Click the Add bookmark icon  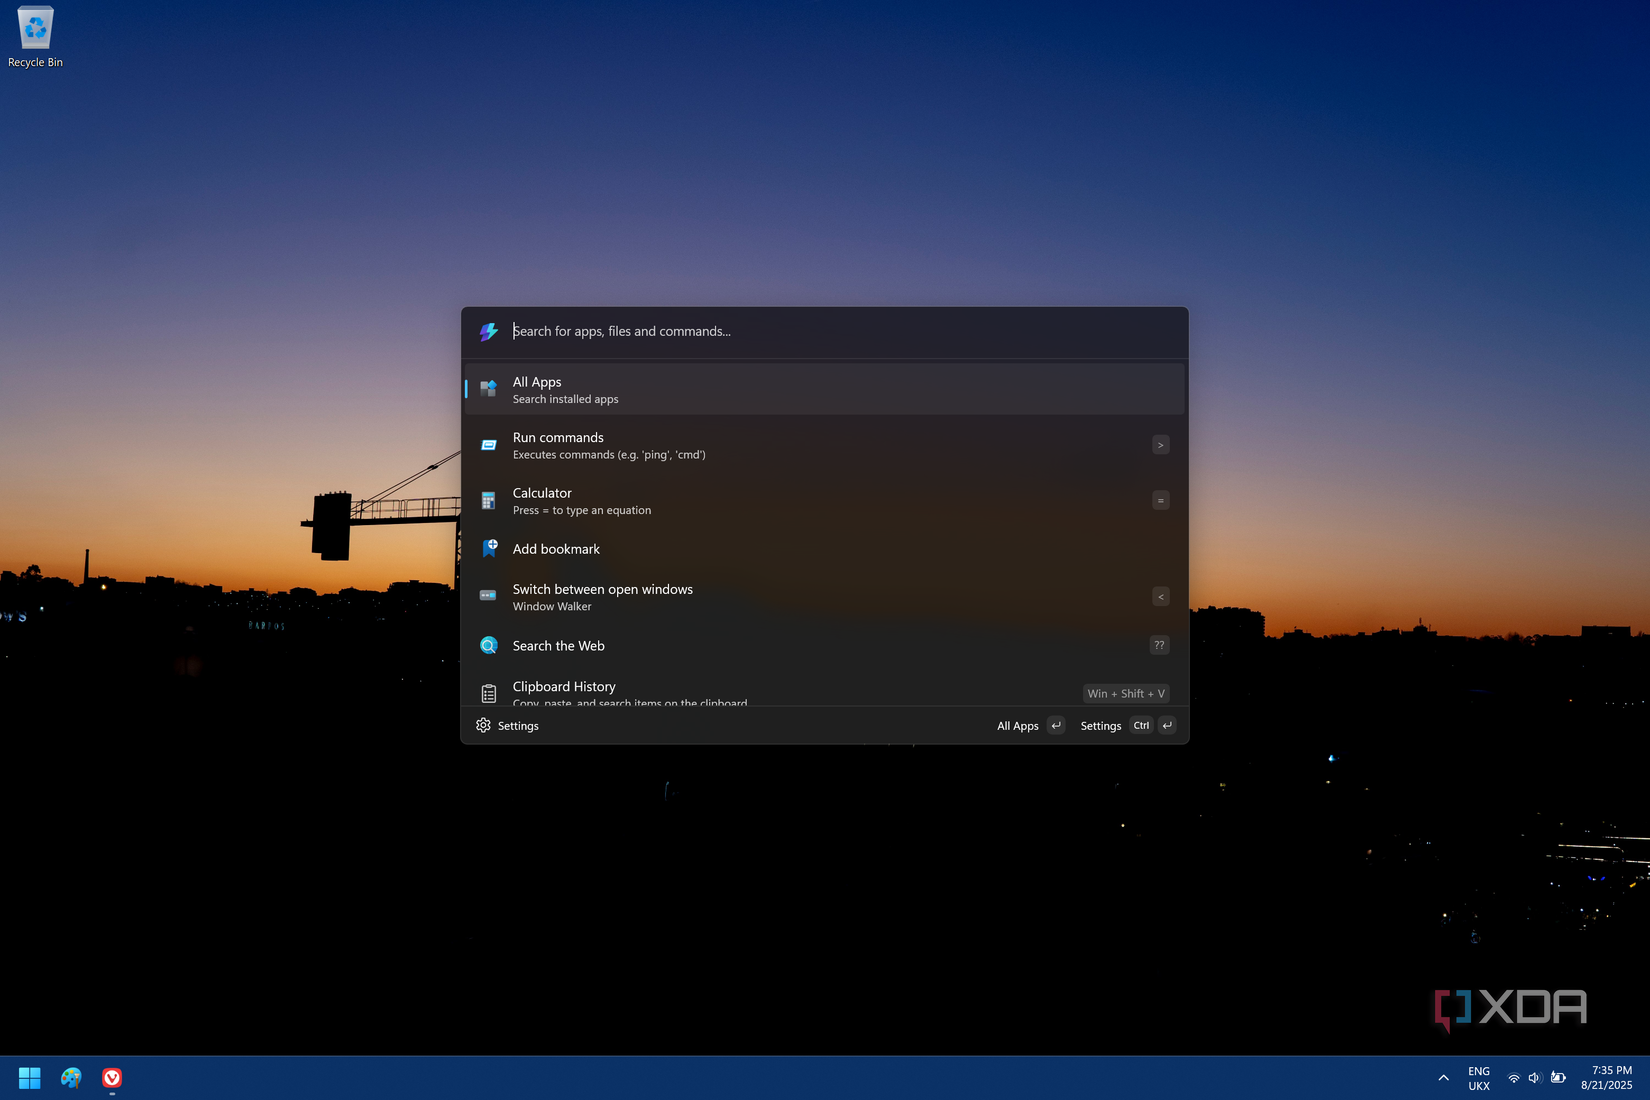pyautogui.click(x=489, y=548)
